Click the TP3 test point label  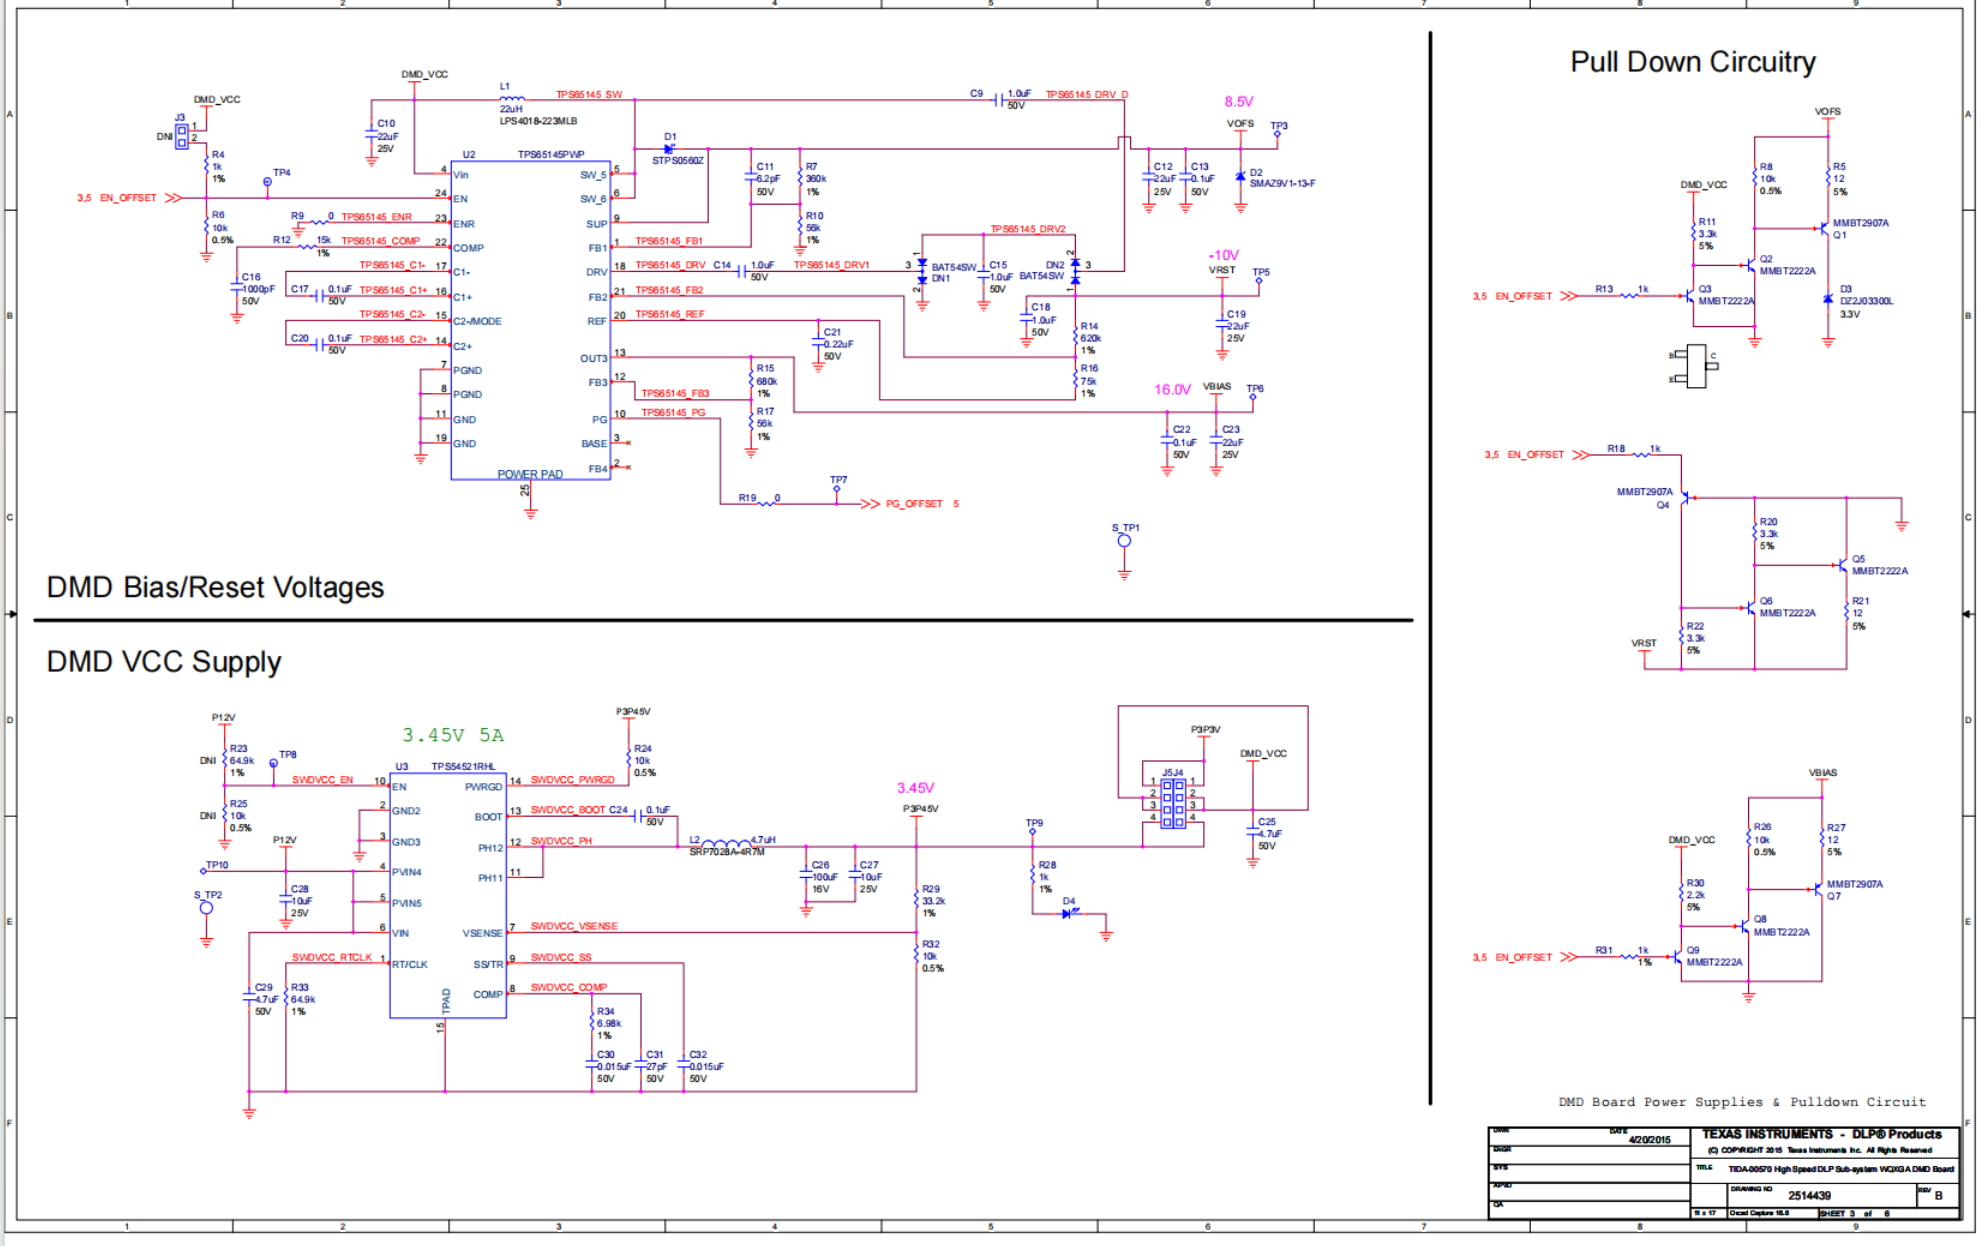point(1279,126)
